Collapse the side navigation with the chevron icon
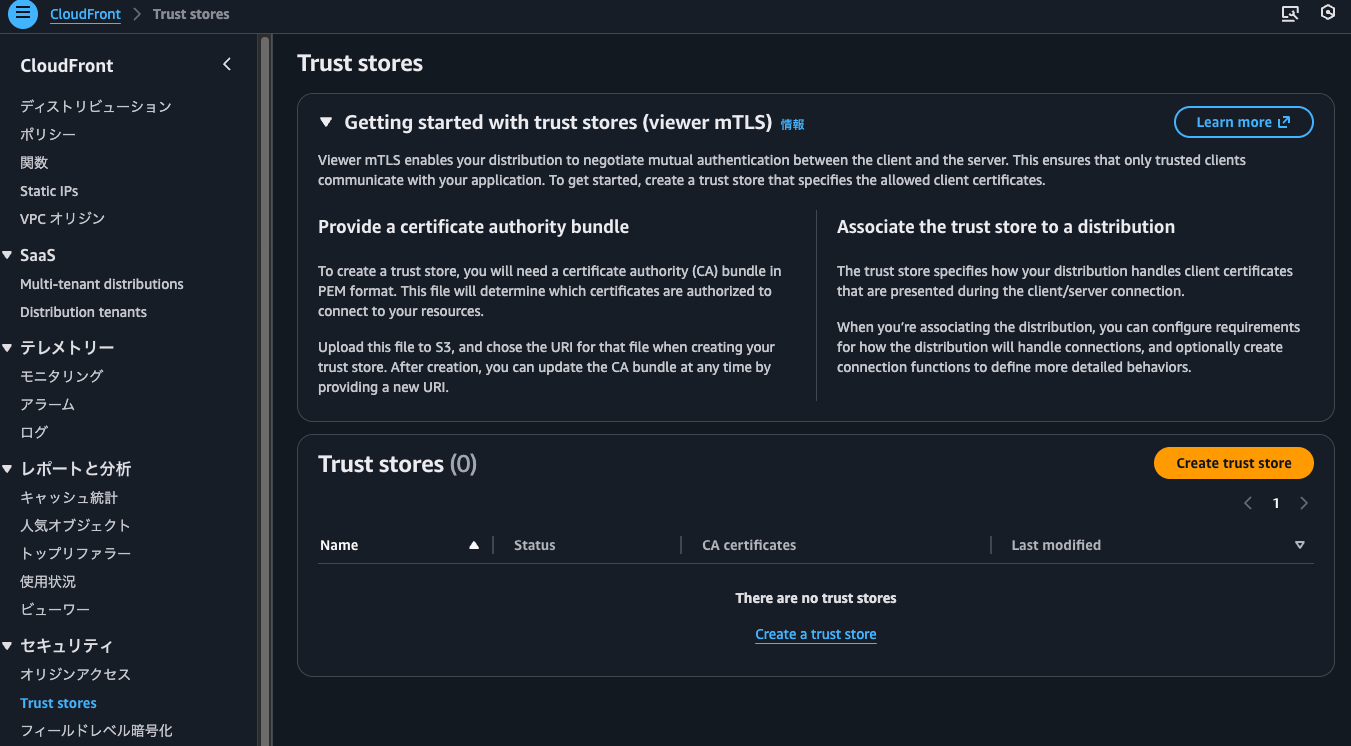Screen dimensions: 1351x746 [227, 63]
